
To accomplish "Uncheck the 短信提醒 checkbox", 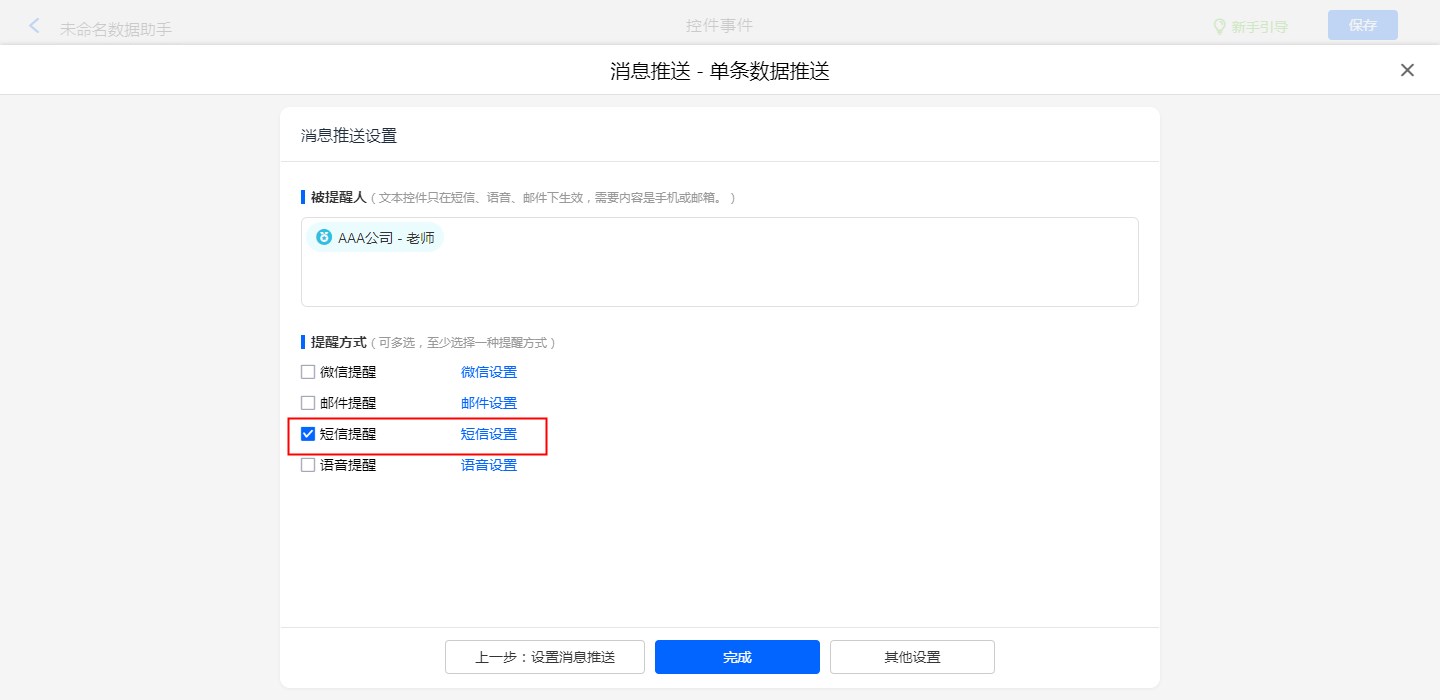I will 308,434.
